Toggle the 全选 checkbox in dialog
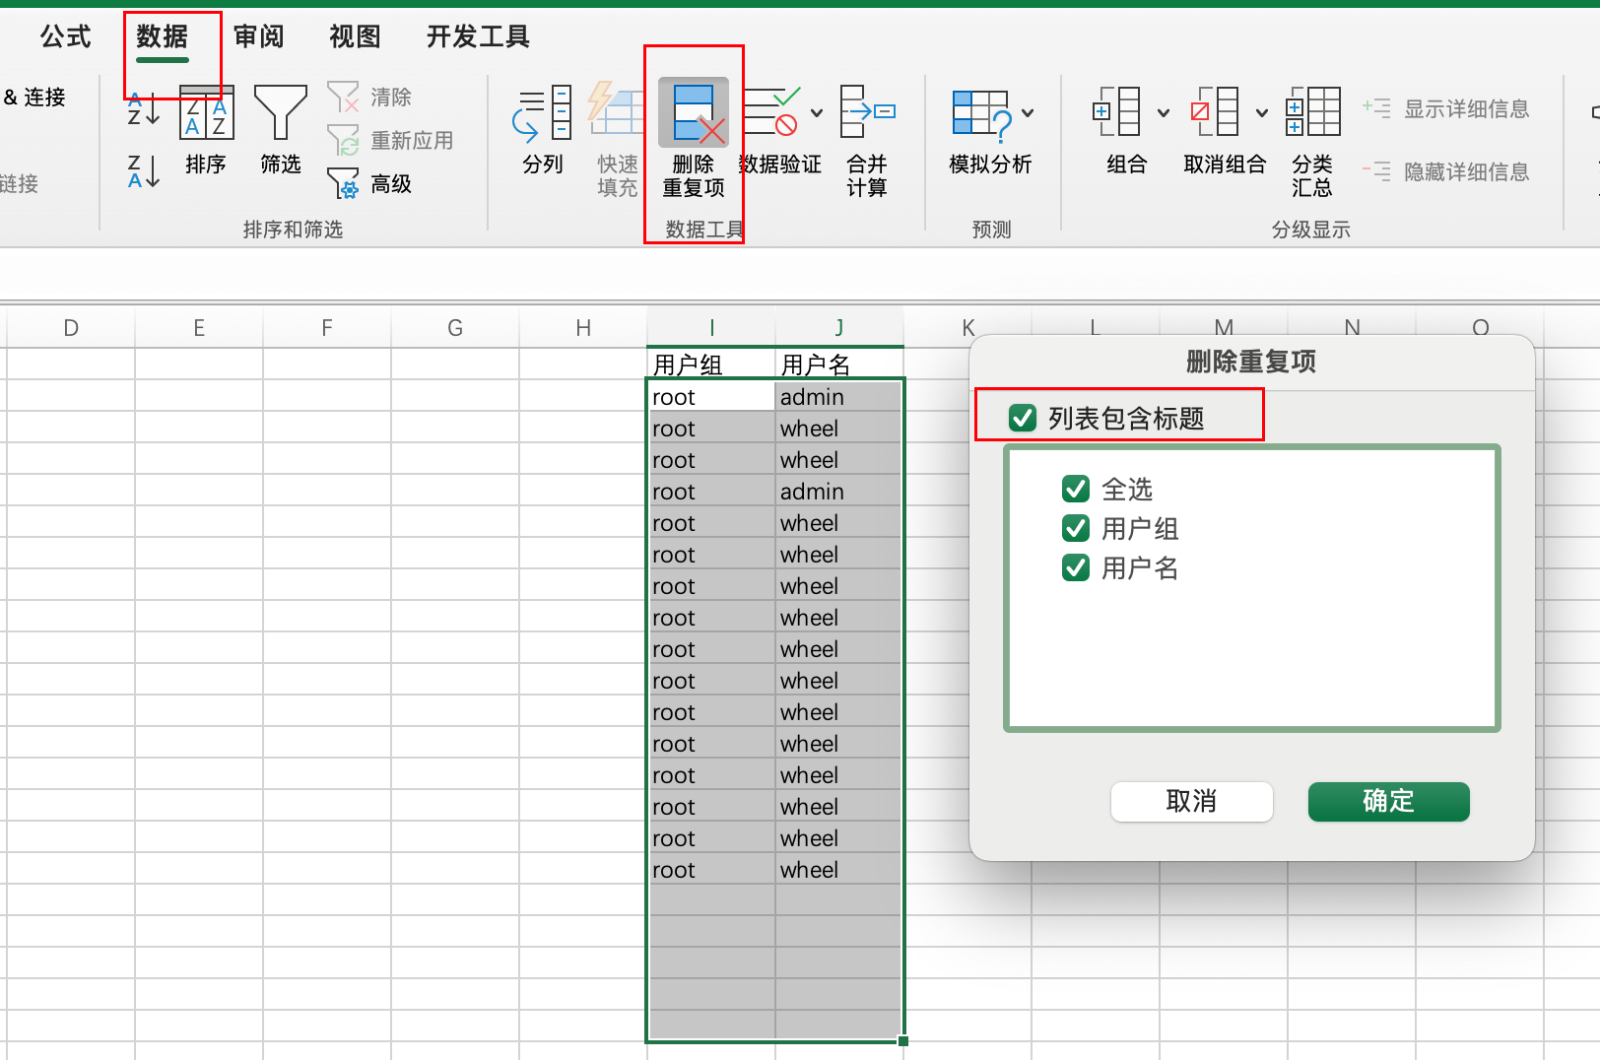Image resolution: width=1600 pixels, height=1060 pixels. point(1076,489)
